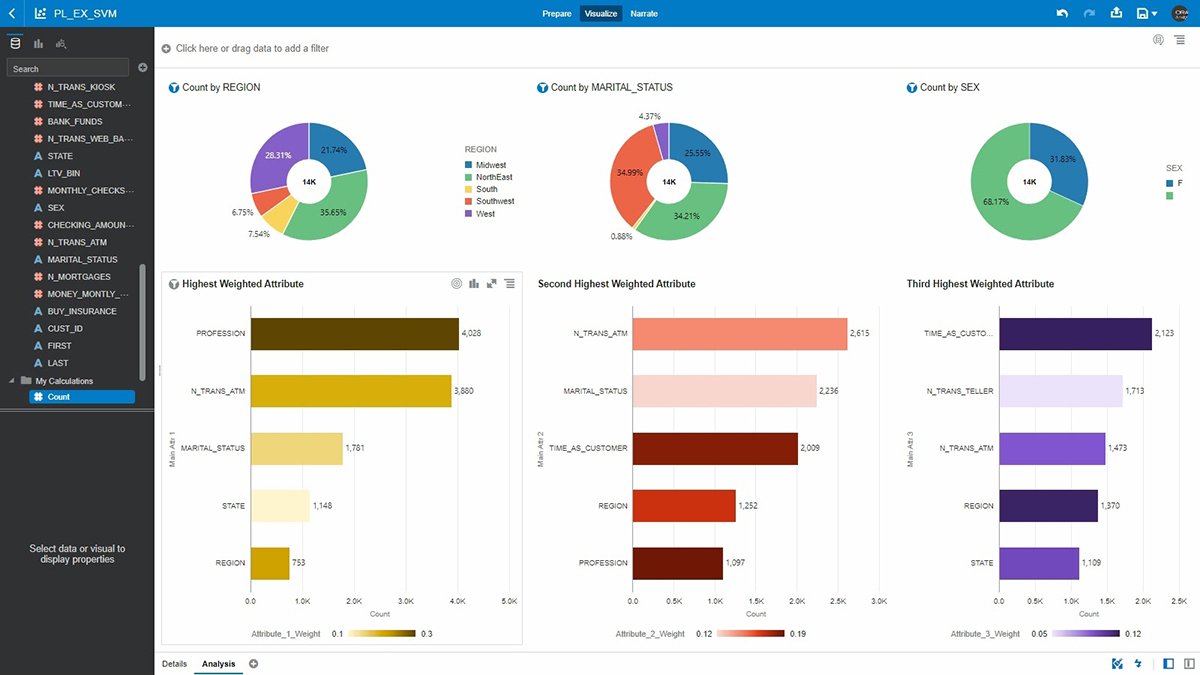Switch to the Prepare tab

(x=557, y=13)
